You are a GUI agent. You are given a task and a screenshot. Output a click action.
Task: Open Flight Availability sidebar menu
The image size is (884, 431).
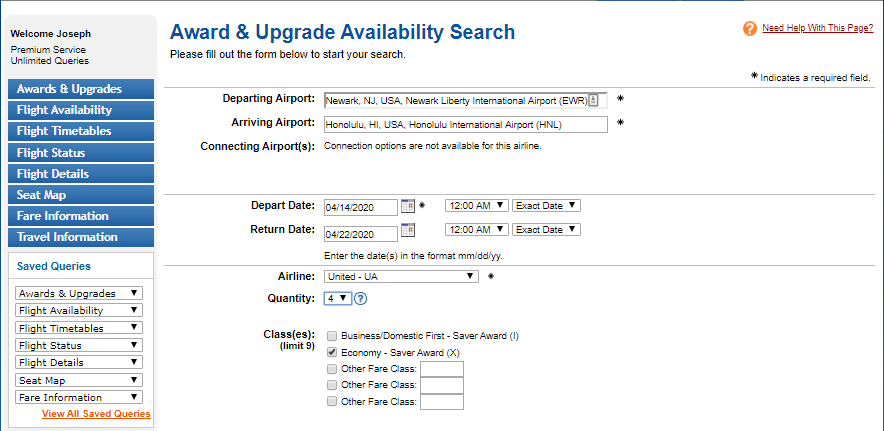pyautogui.click(x=81, y=110)
